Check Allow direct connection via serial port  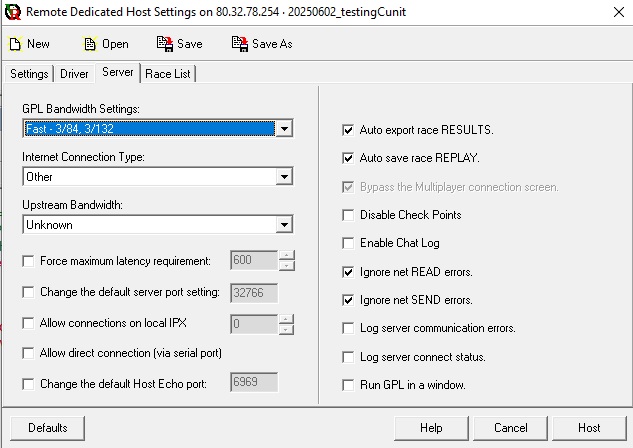(28, 354)
